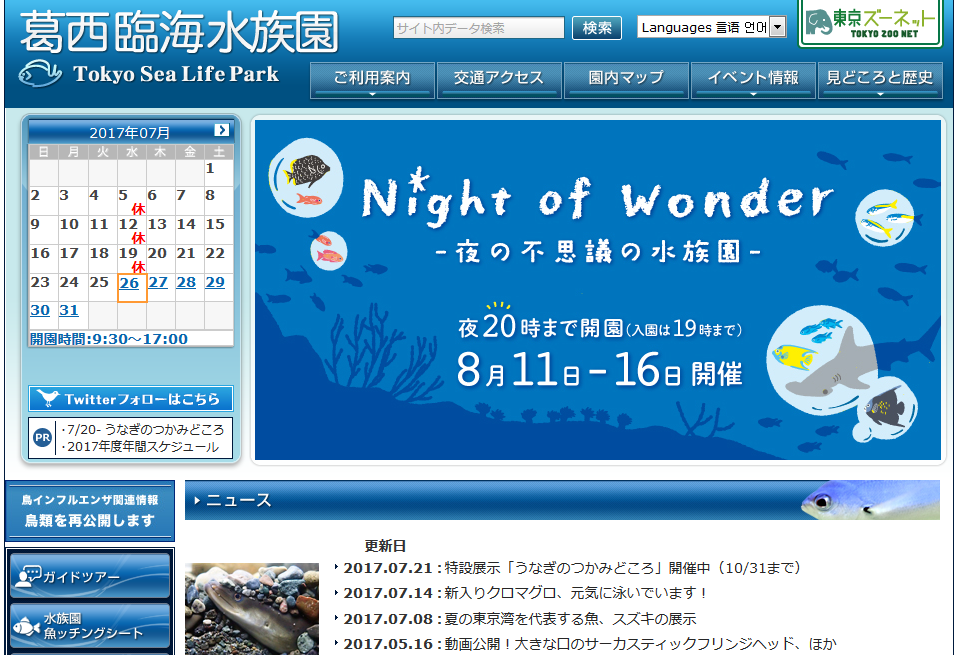
Task: Open the 見どころと歴史 menu
Action: pyautogui.click(x=879, y=80)
